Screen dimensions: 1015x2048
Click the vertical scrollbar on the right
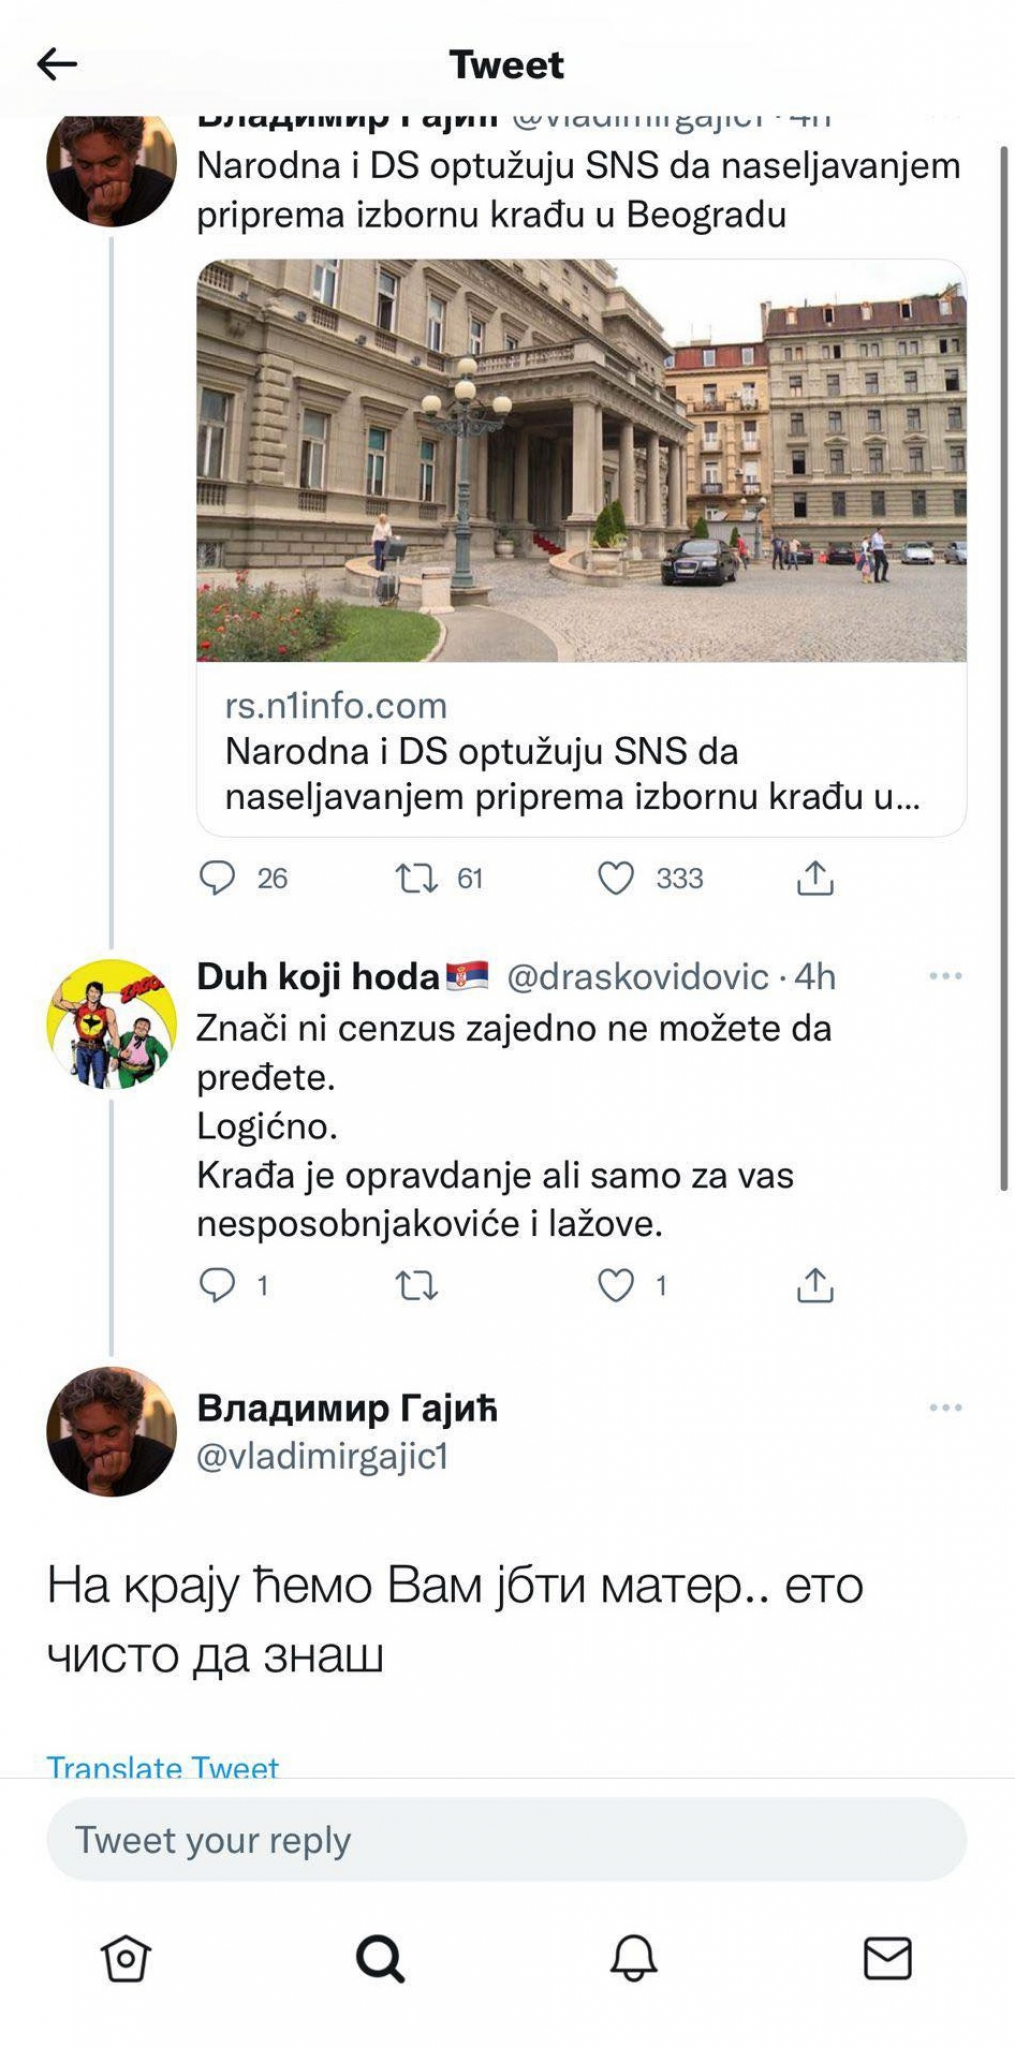pyautogui.click(x=1005, y=668)
